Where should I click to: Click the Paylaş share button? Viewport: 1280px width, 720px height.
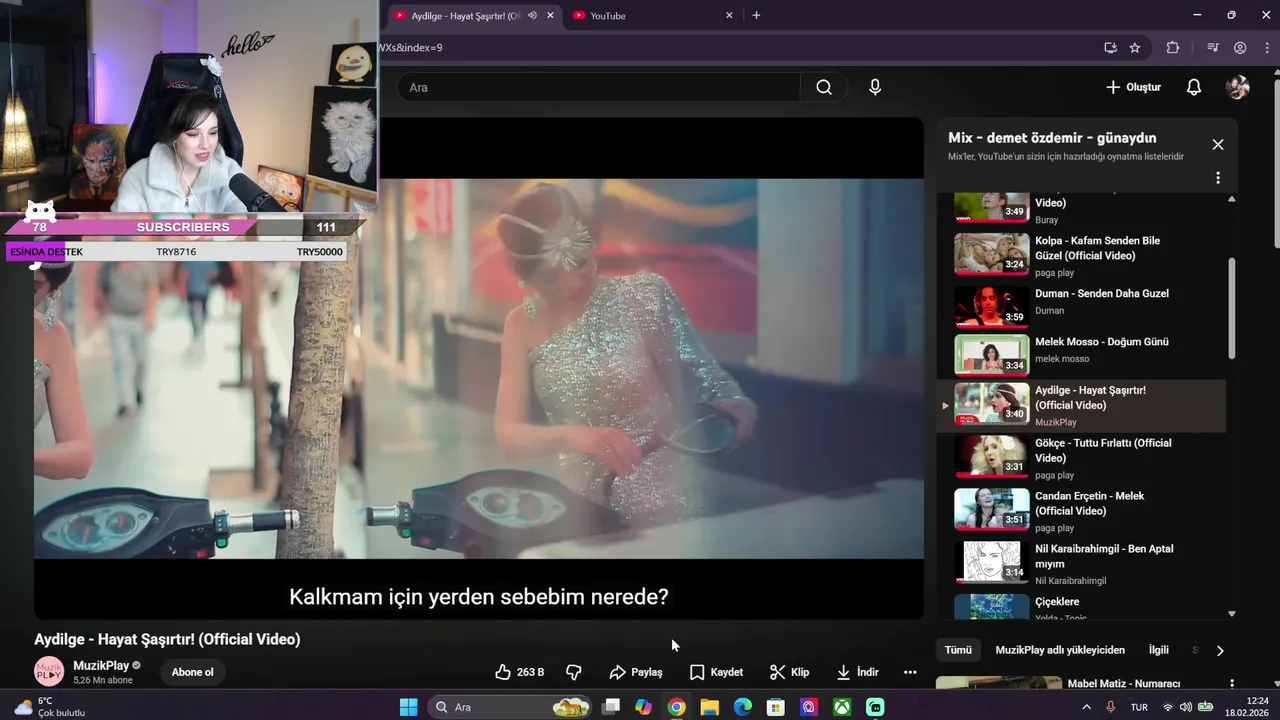636,672
